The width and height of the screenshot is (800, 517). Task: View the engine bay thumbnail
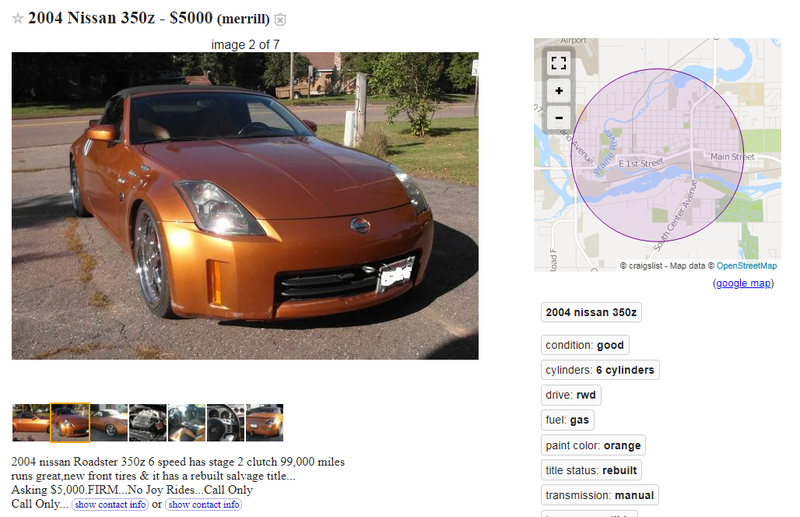148,423
